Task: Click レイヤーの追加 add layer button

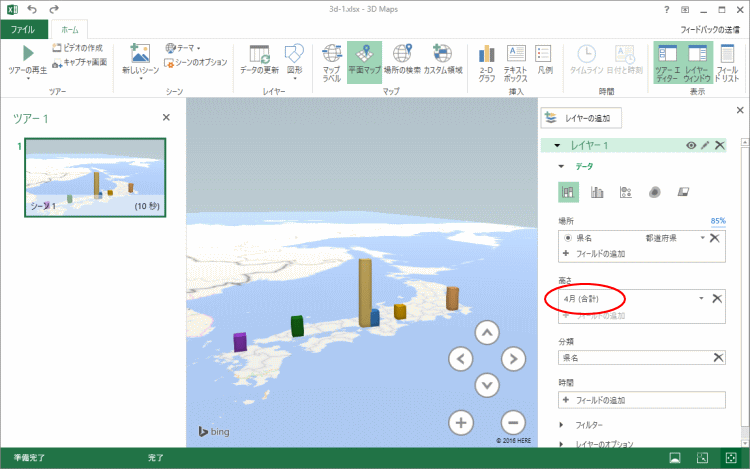Action: (581, 118)
